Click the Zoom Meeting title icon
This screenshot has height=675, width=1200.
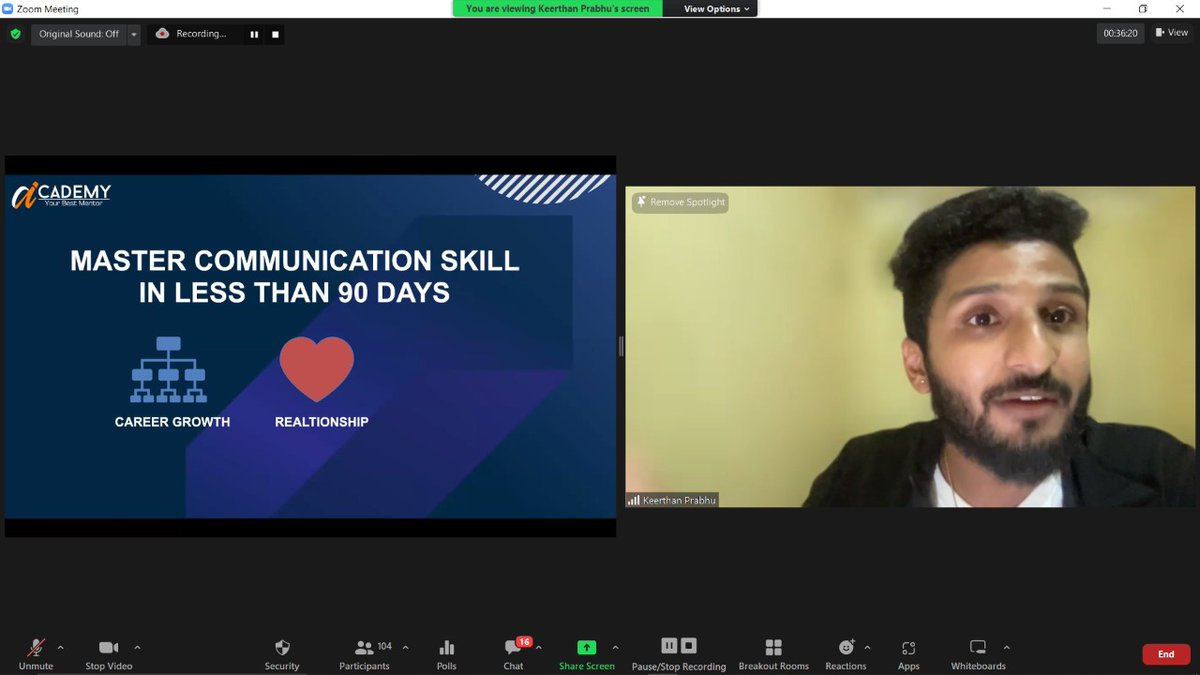[8, 8]
